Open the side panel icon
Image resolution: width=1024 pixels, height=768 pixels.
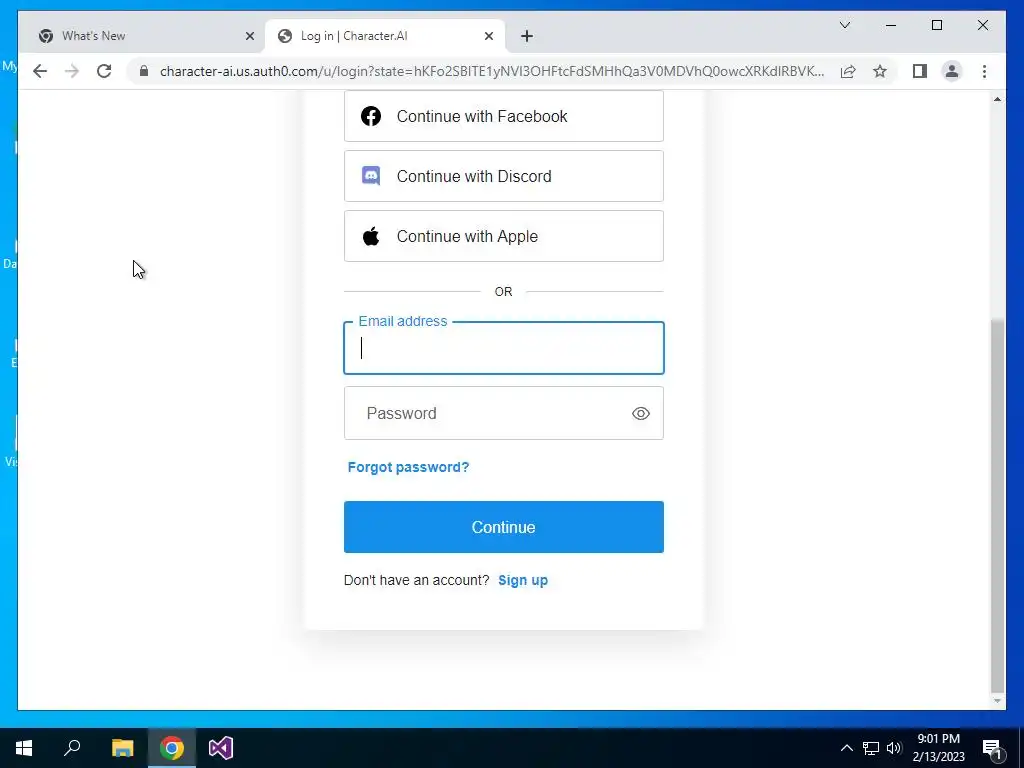point(920,71)
